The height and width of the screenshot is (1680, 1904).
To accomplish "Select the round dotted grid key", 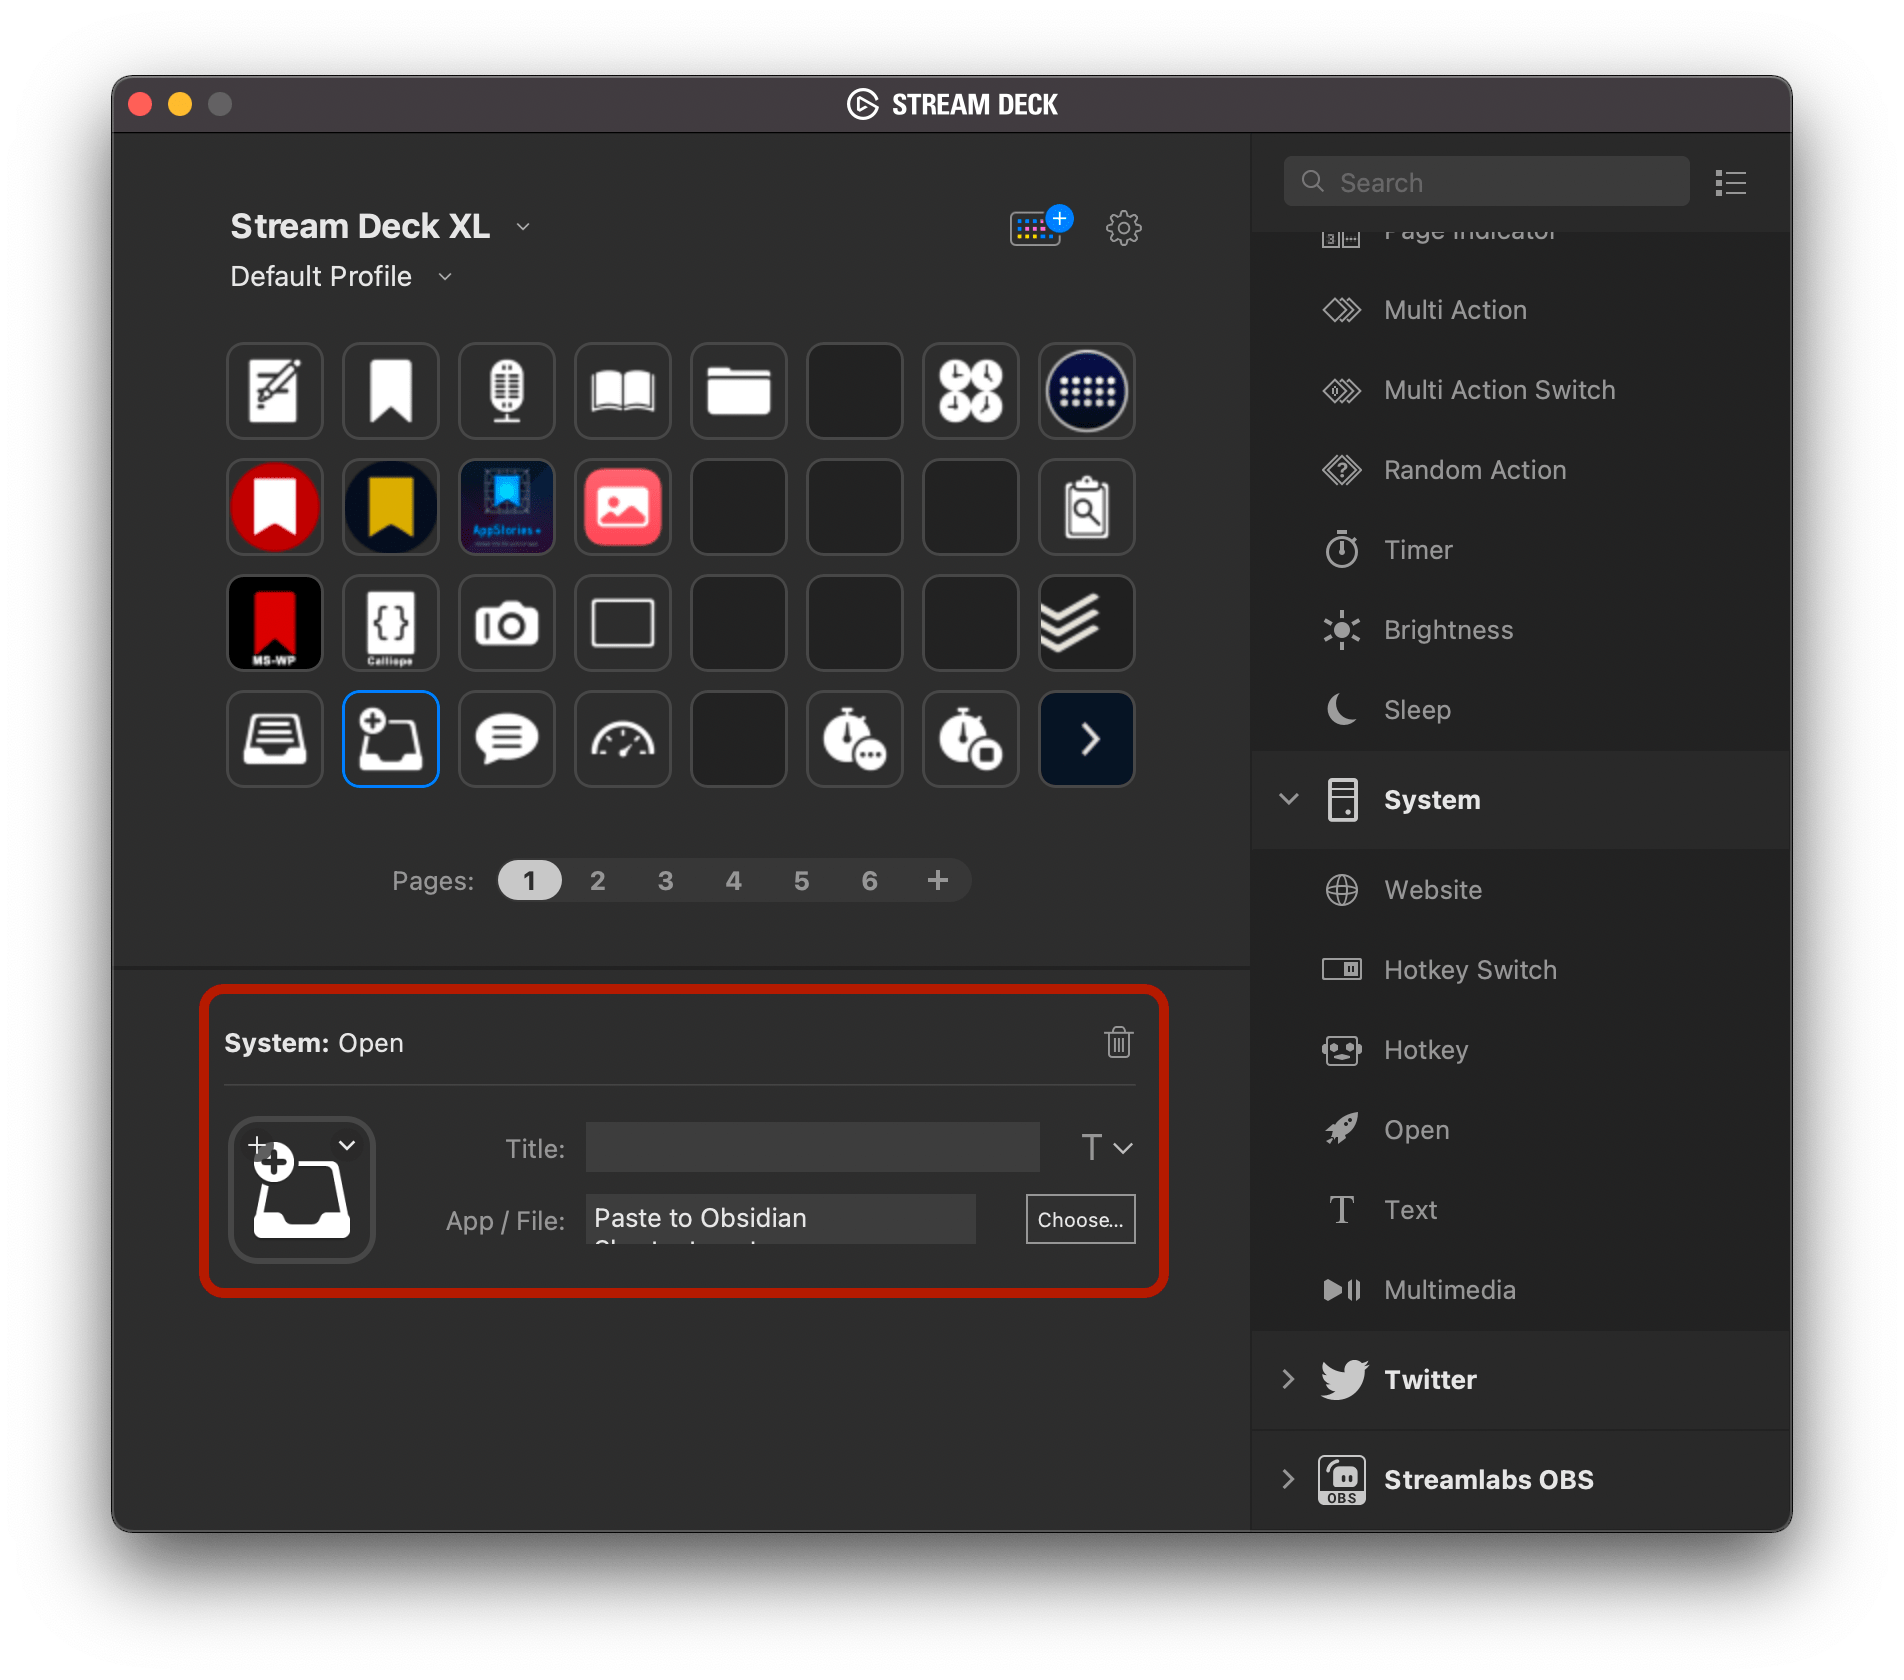I will [x=1087, y=391].
